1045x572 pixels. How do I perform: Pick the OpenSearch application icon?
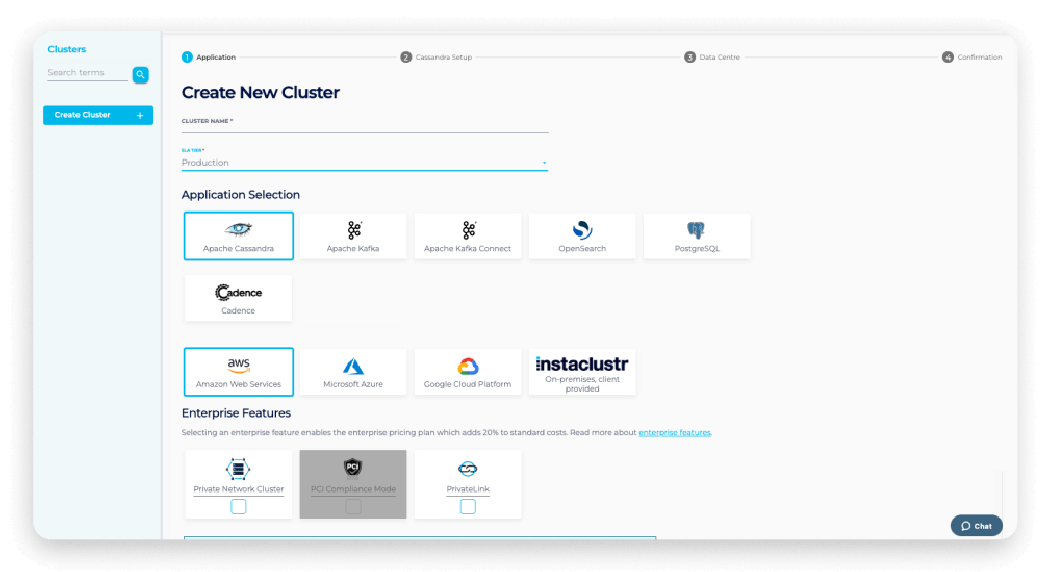click(x=582, y=231)
